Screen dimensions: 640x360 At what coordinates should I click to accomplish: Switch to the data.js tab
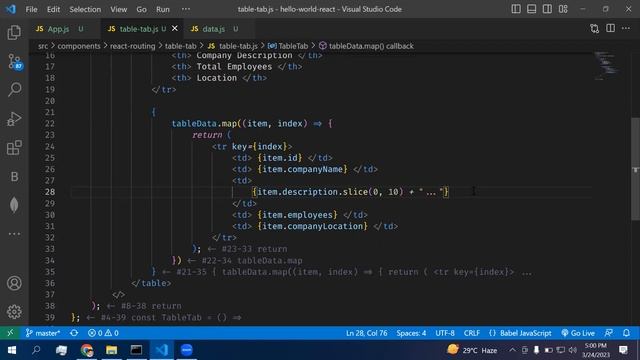pos(214,29)
